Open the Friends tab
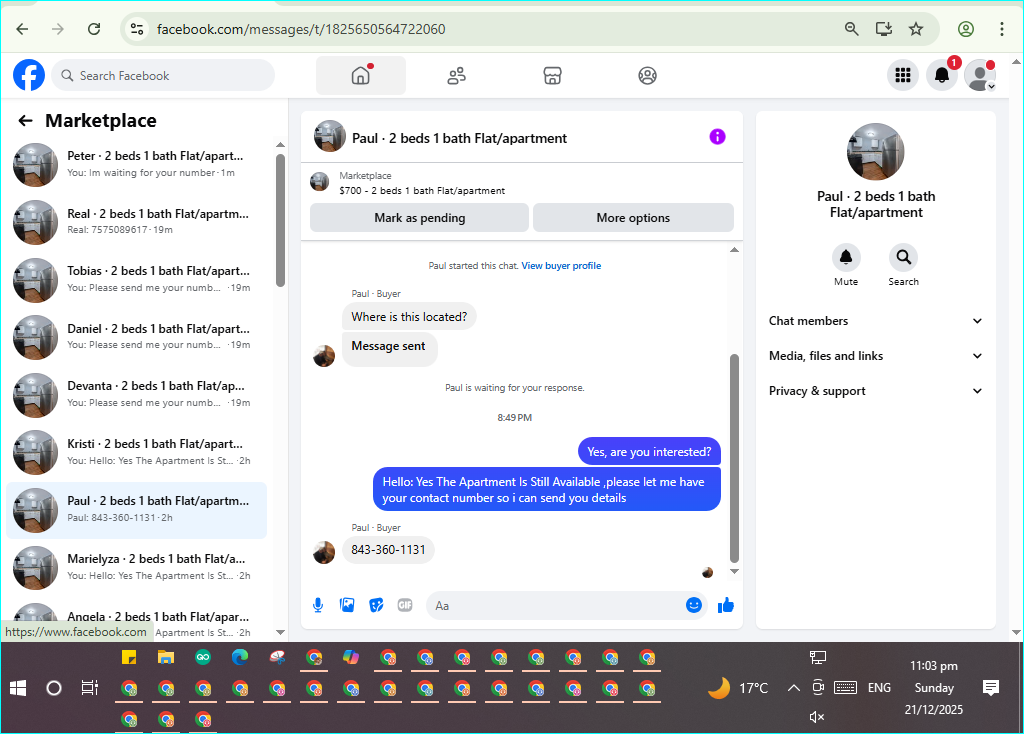The height and width of the screenshot is (734, 1024). click(456, 76)
